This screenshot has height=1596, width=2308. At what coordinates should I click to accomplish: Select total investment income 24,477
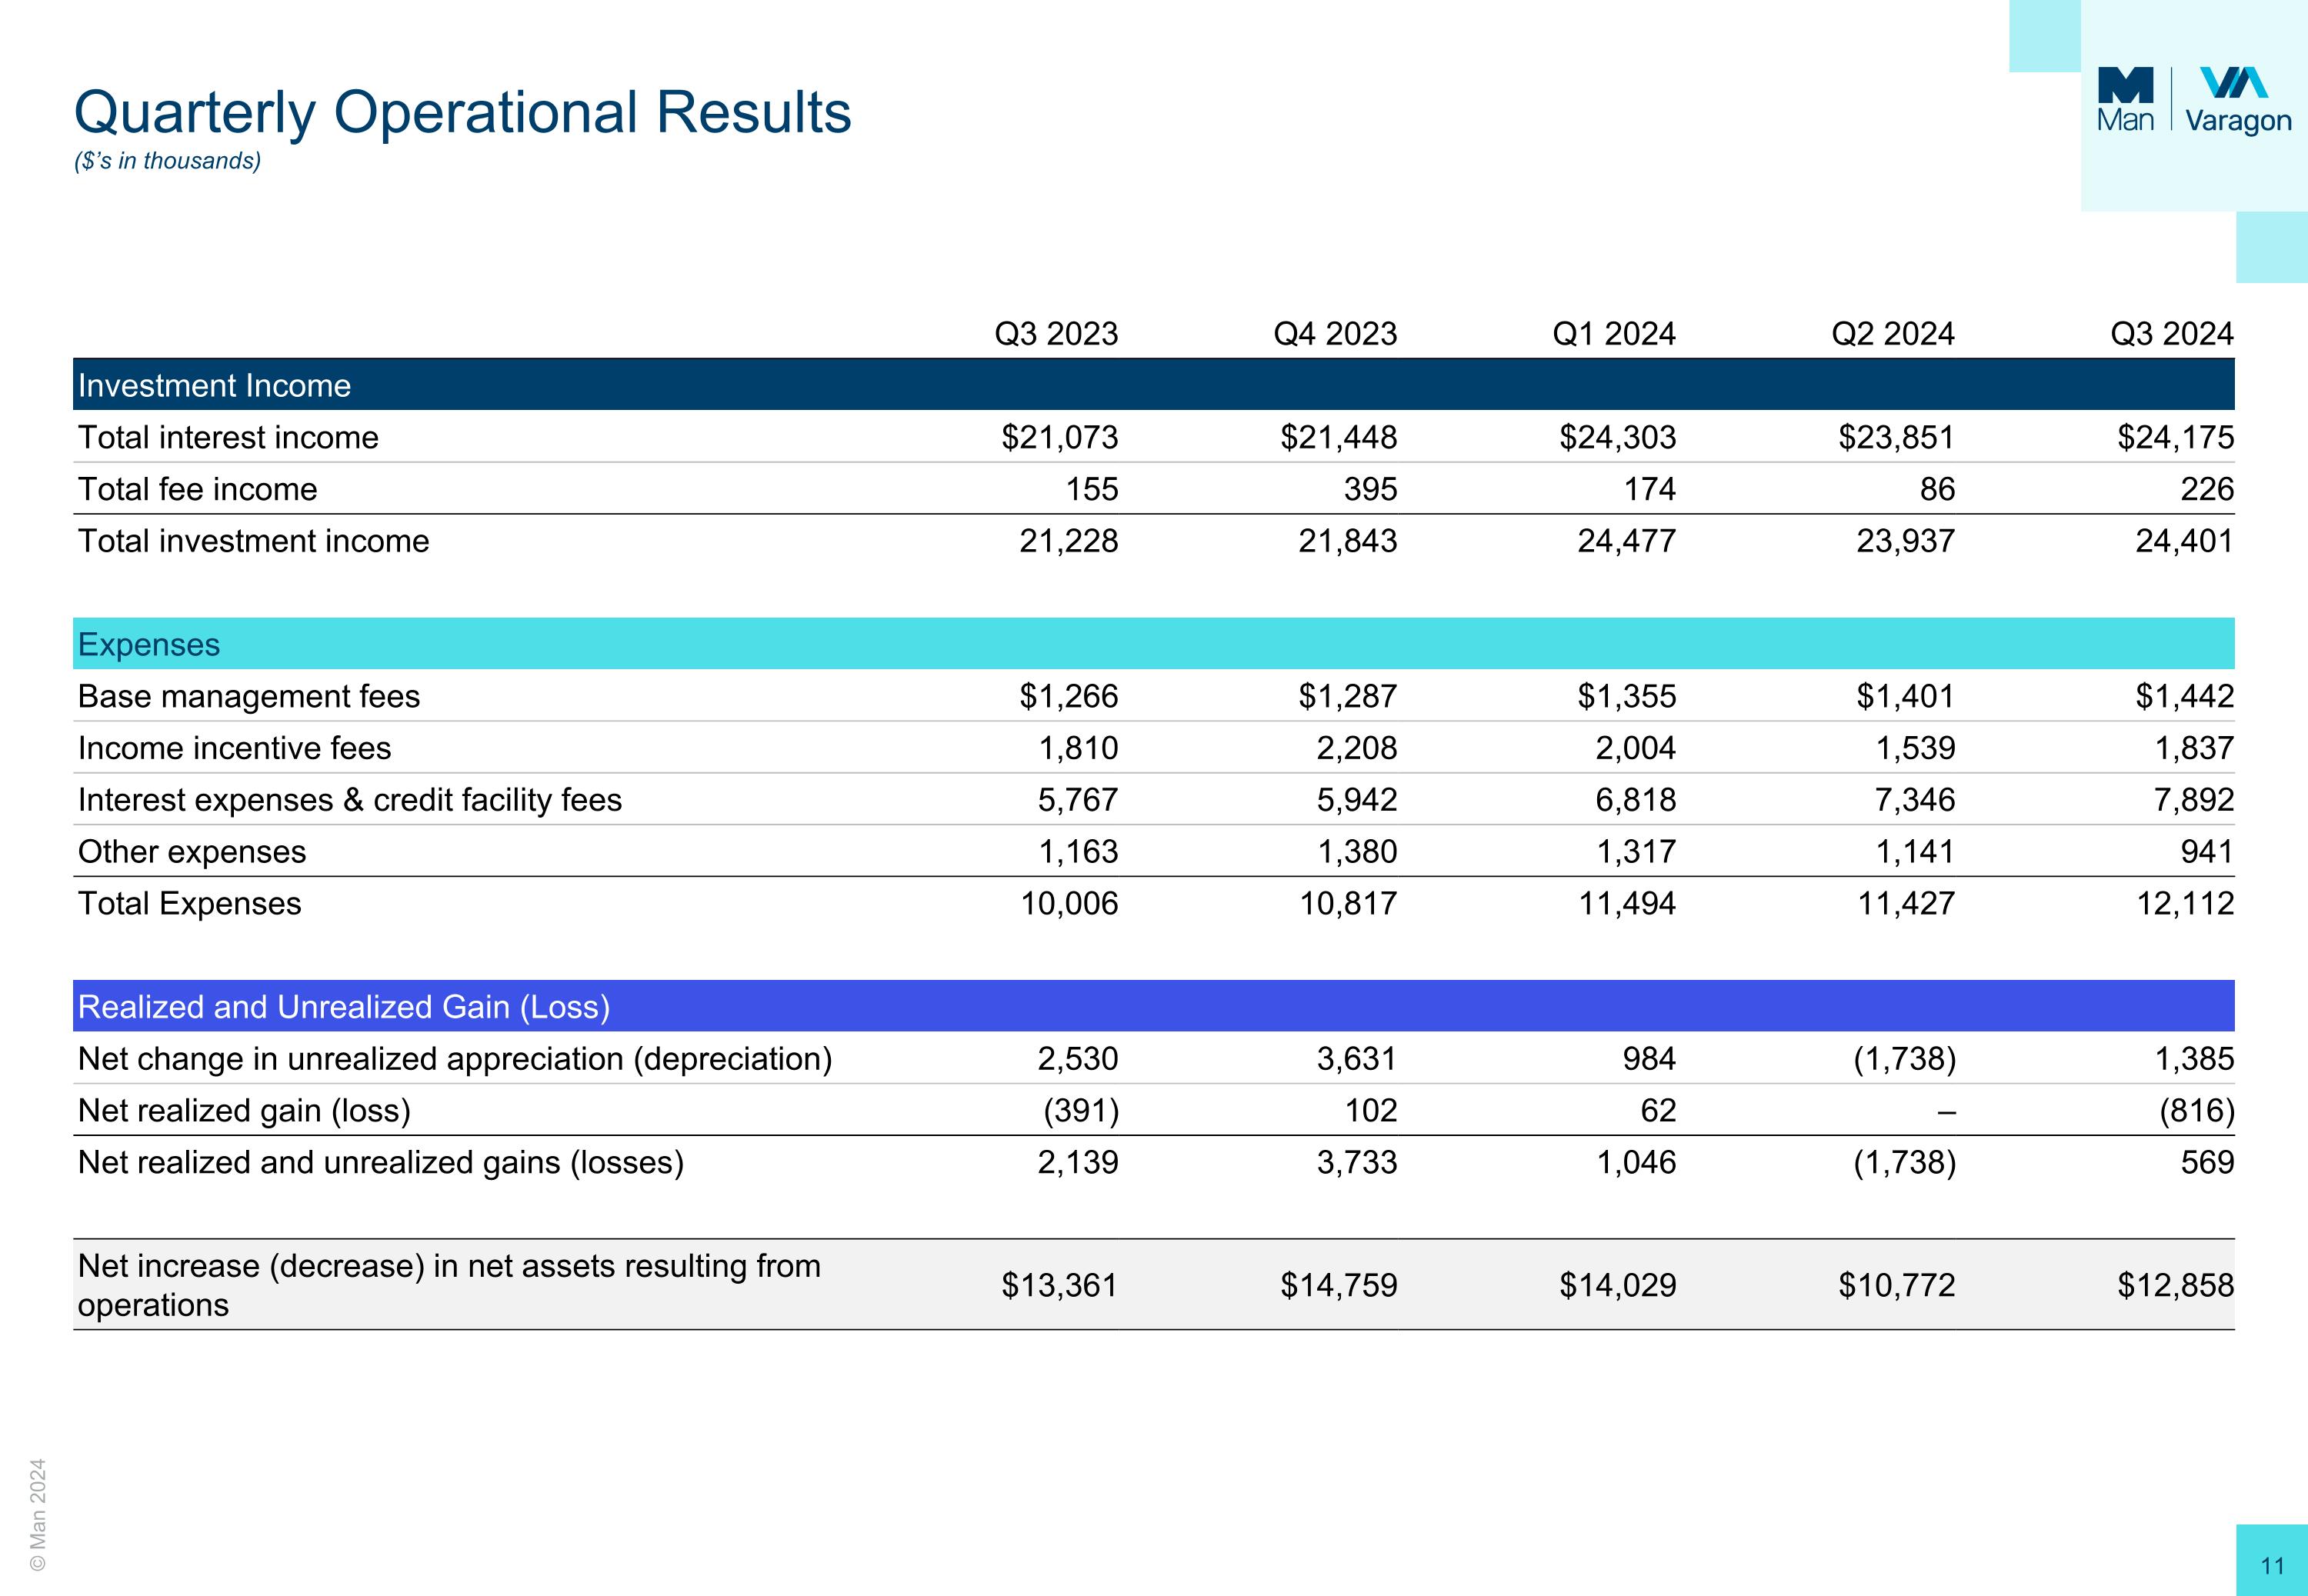(x=1627, y=541)
